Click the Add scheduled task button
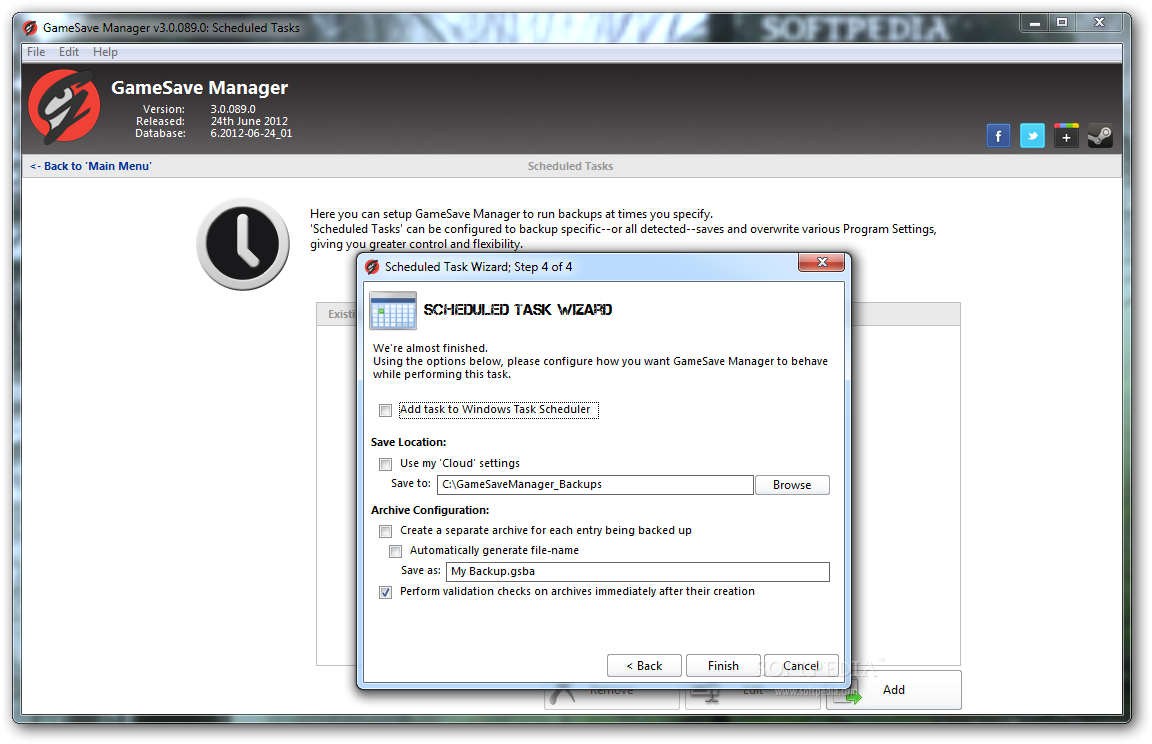 point(893,690)
